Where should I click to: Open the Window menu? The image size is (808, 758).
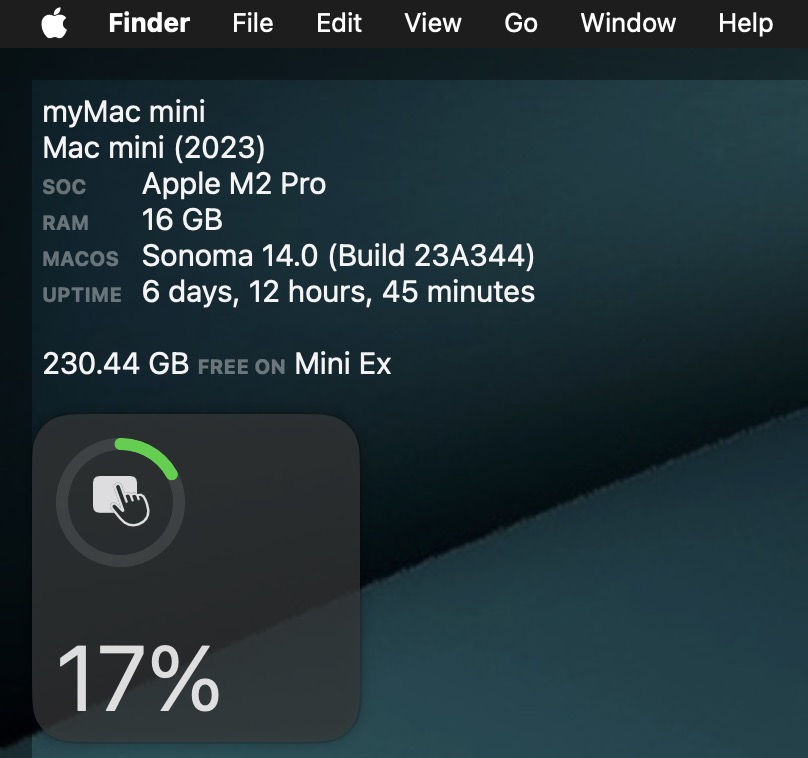[x=628, y=23]
